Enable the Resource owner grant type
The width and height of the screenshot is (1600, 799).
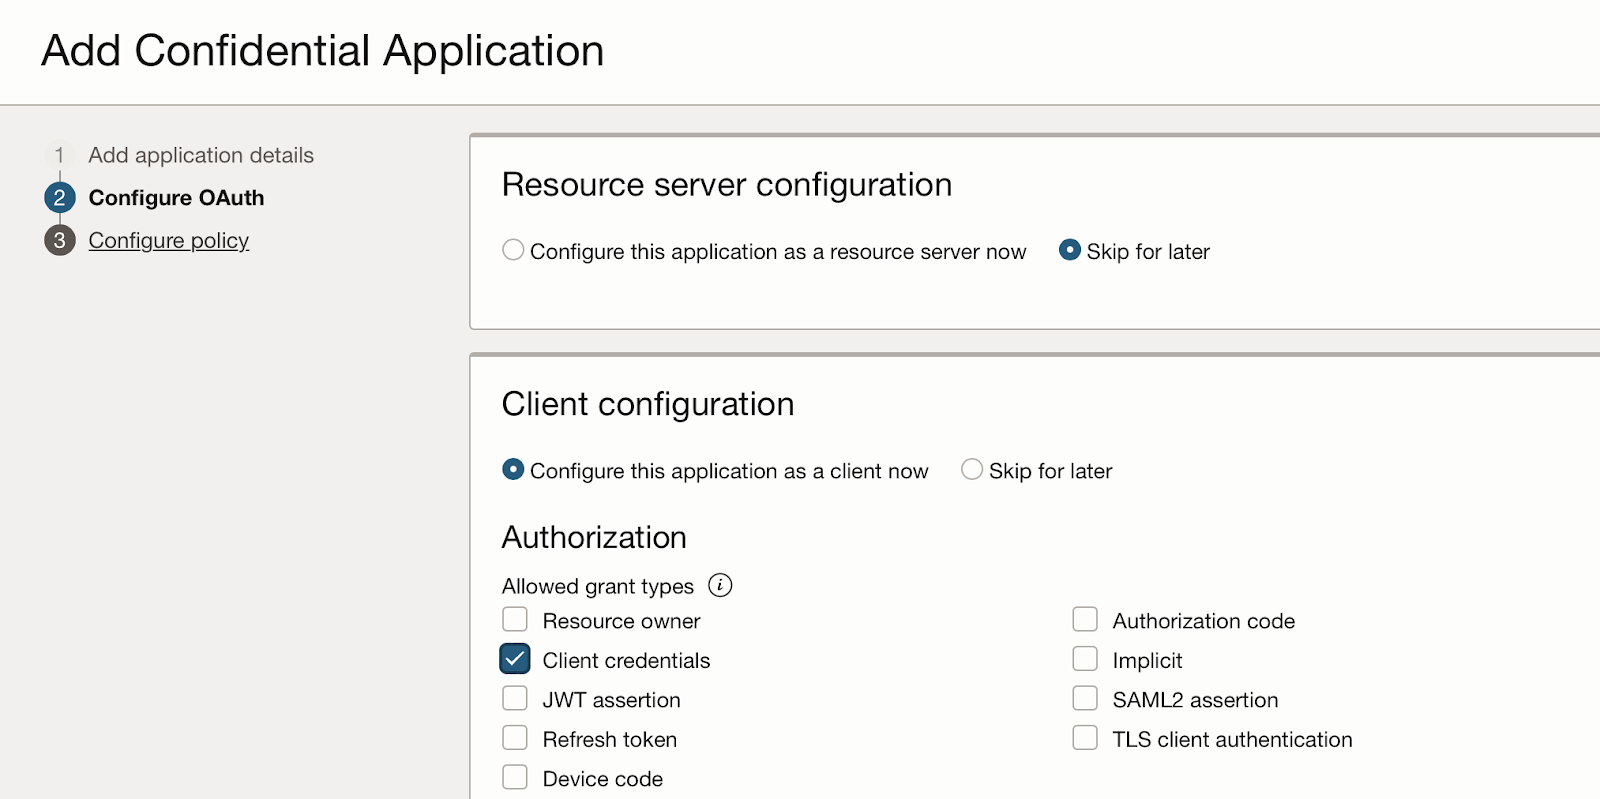[515, 620]
